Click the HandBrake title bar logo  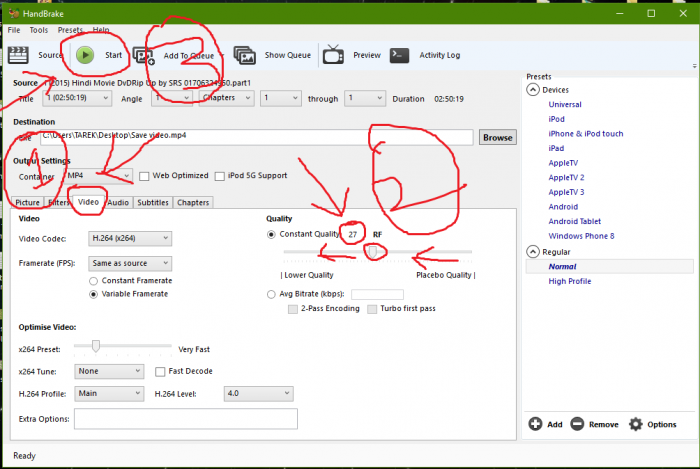[x=14, y=13]
